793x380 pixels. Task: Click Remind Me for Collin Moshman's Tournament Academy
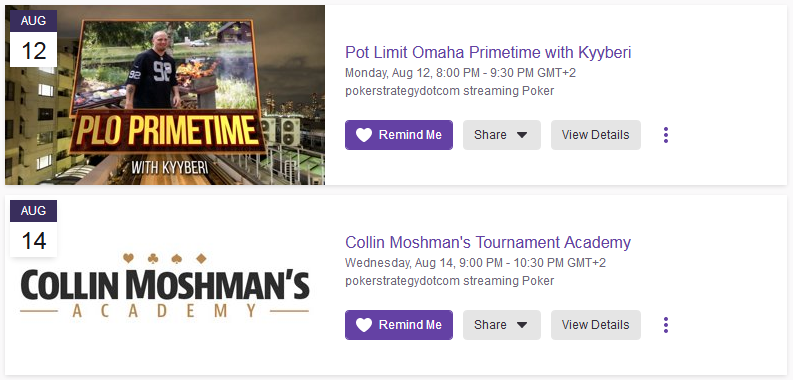(399, 325)
